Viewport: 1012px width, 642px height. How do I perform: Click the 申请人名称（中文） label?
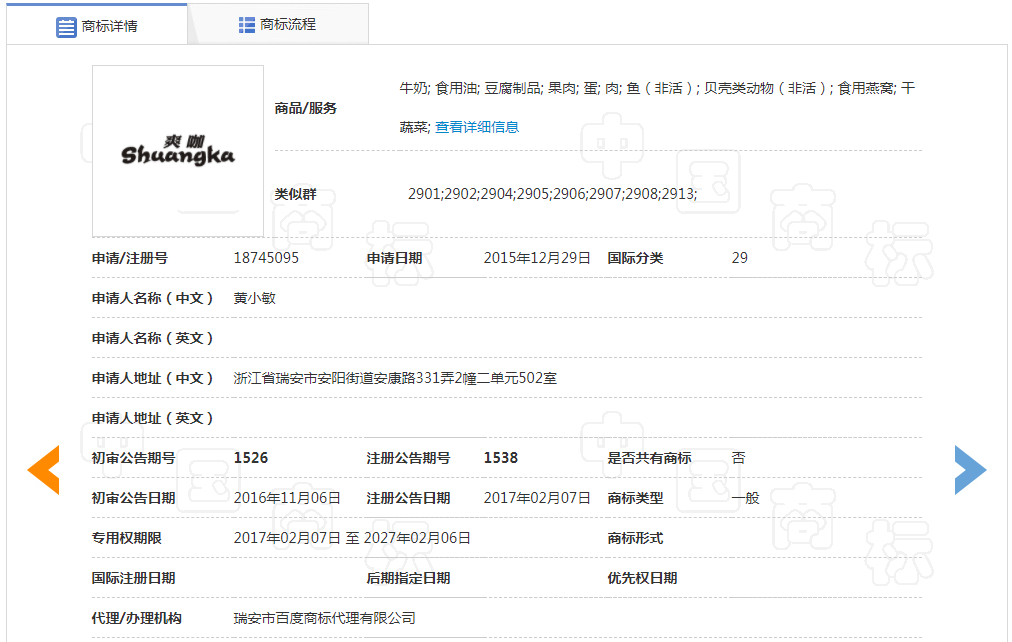(x=152, y=298)
